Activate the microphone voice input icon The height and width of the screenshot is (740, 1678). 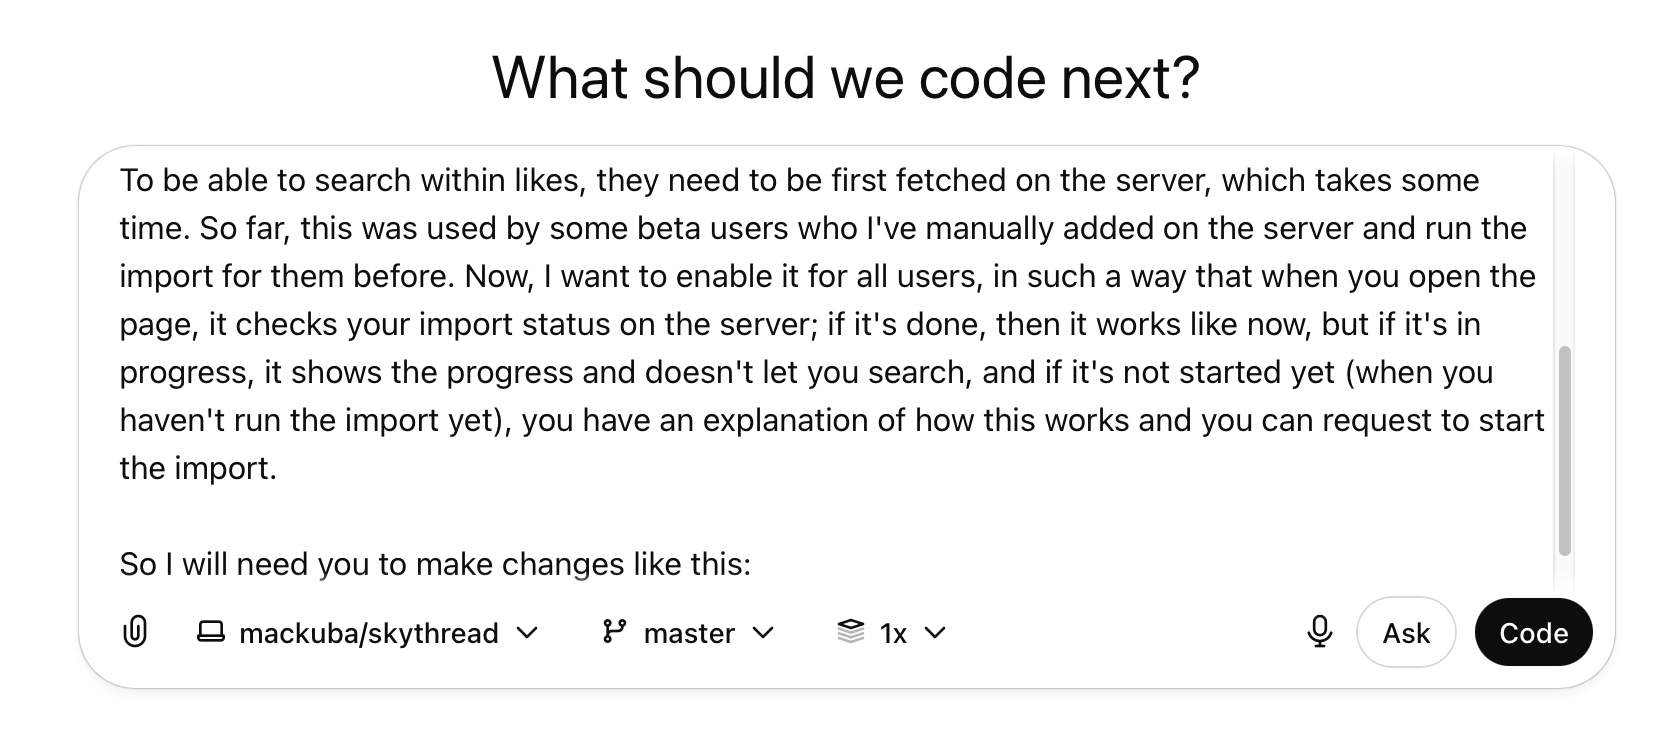[1319, 632]
